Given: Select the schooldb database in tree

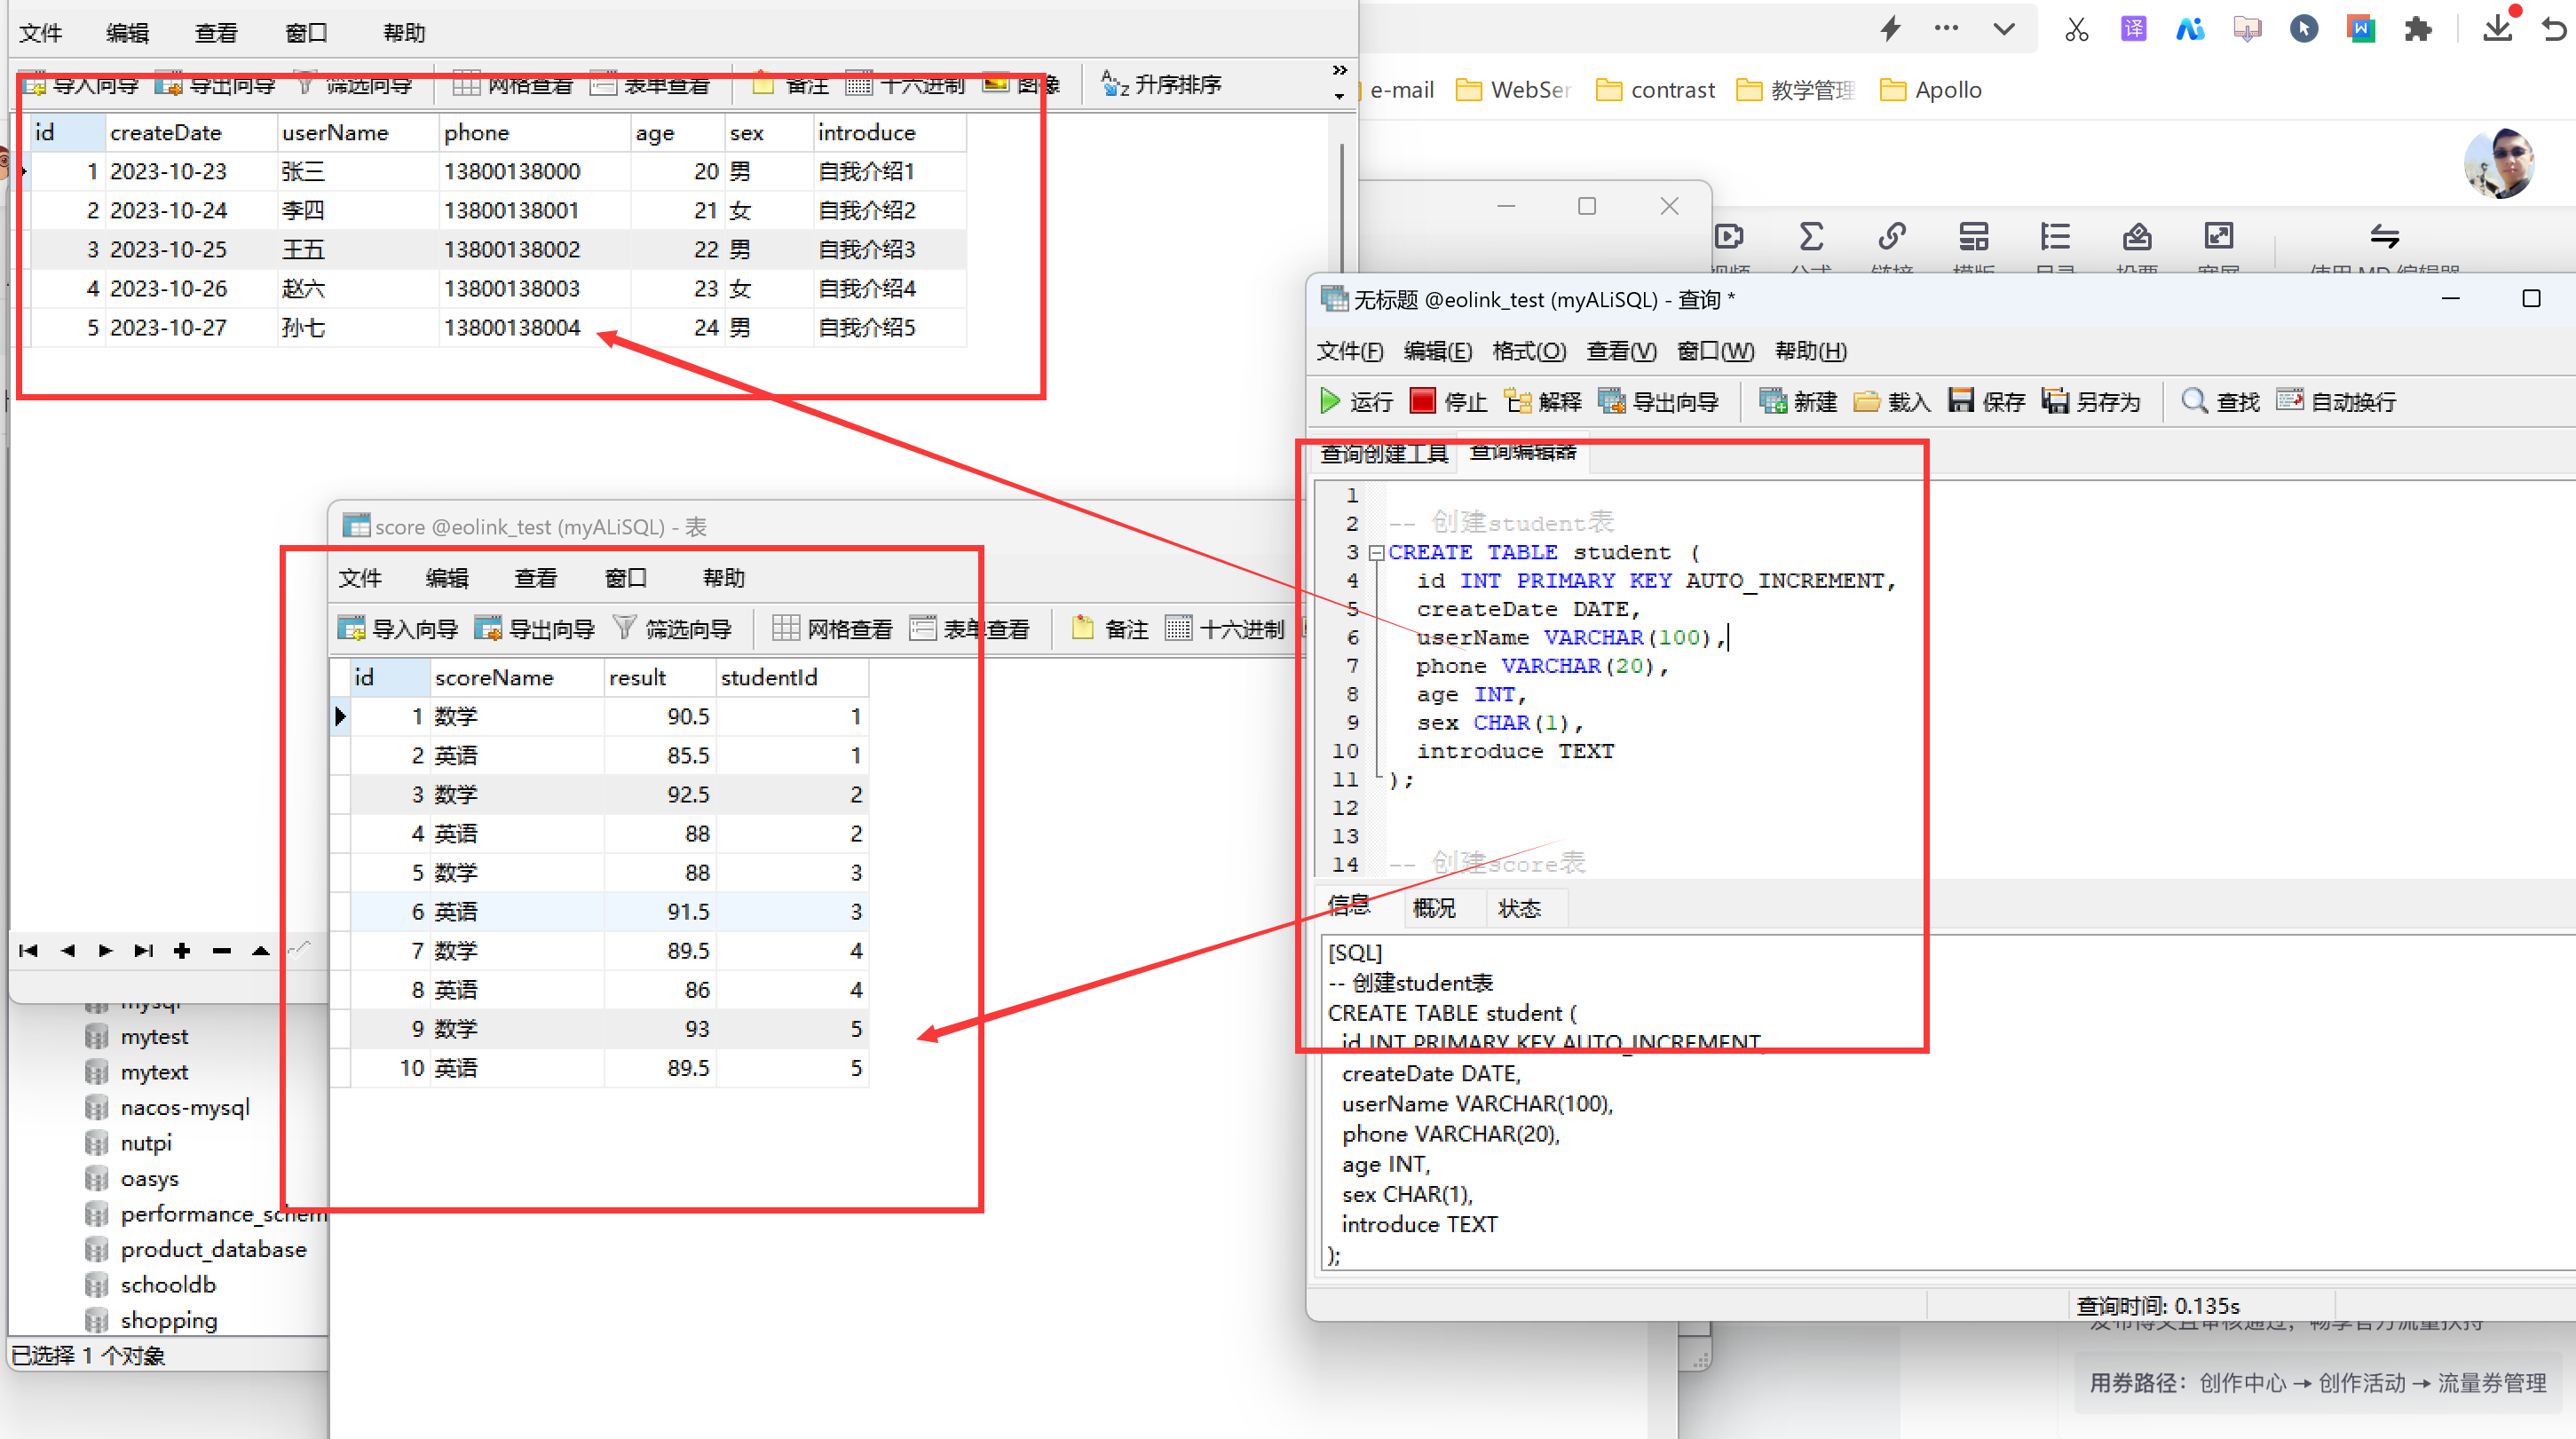Looking at the screenshot, I should click(x=168, y=1284).
